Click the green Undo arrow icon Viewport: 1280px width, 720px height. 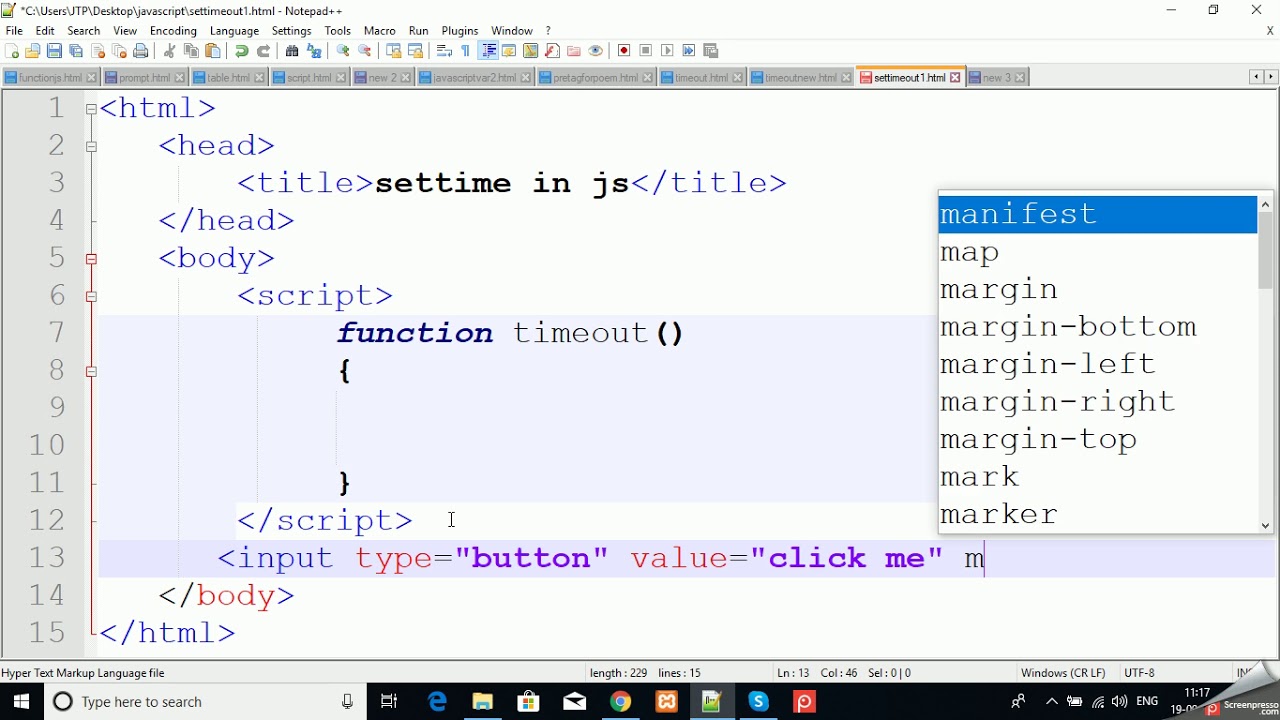point(242,51)
